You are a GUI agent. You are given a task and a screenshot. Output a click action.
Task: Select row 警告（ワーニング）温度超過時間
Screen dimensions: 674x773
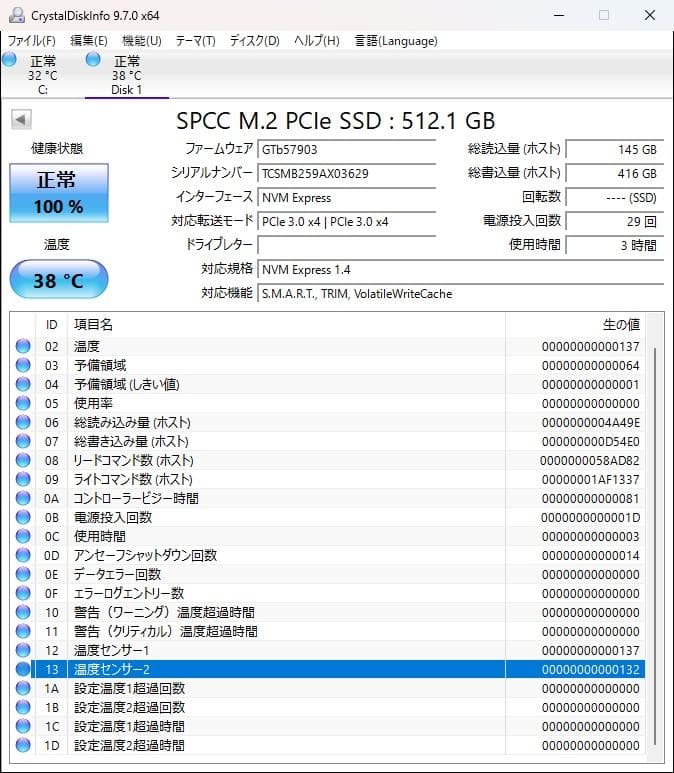click(328, 612)
